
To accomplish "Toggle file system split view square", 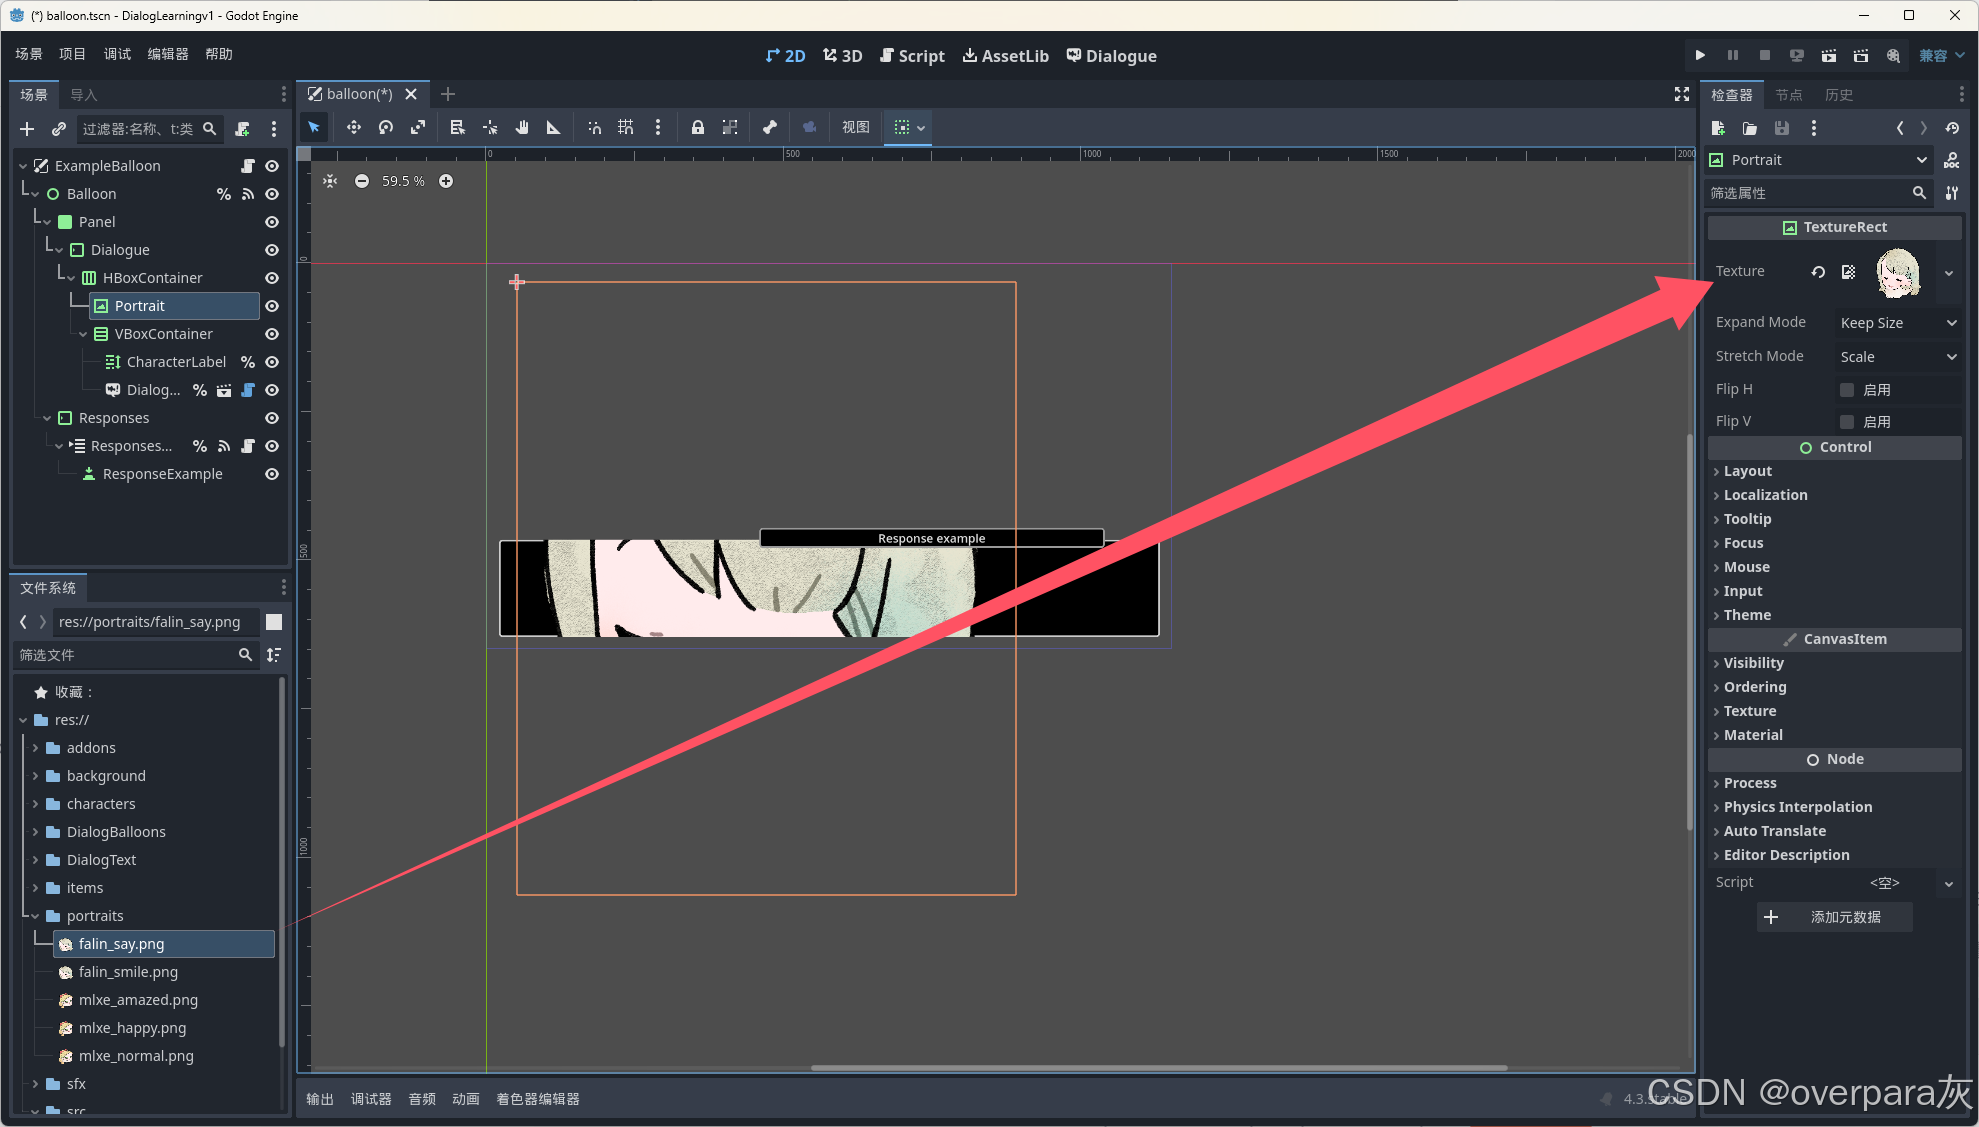I will 274,622.
